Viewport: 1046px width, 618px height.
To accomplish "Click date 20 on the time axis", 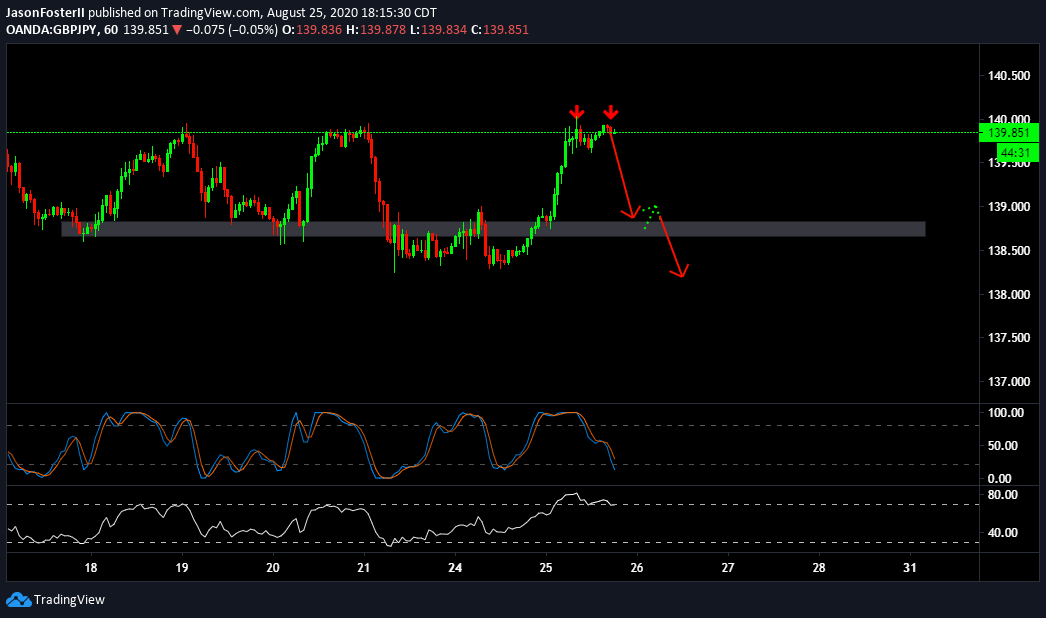I will 273,568.
